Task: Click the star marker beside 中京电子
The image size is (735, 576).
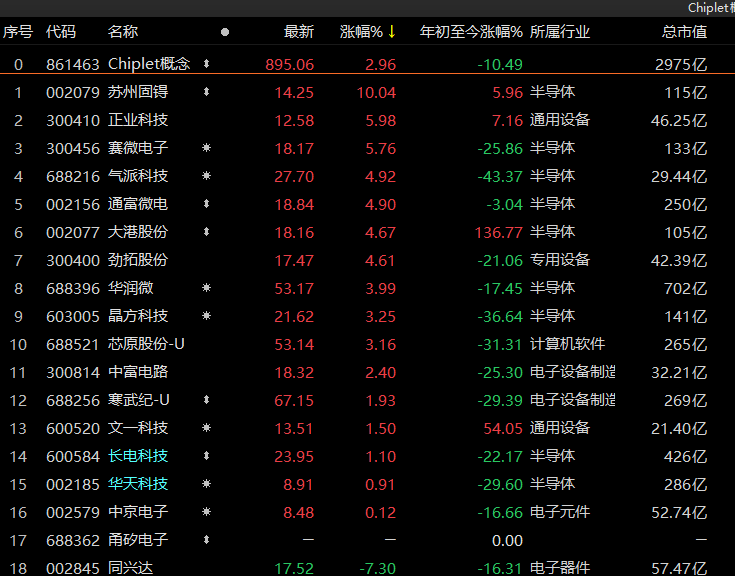Action: pos(206,512)
